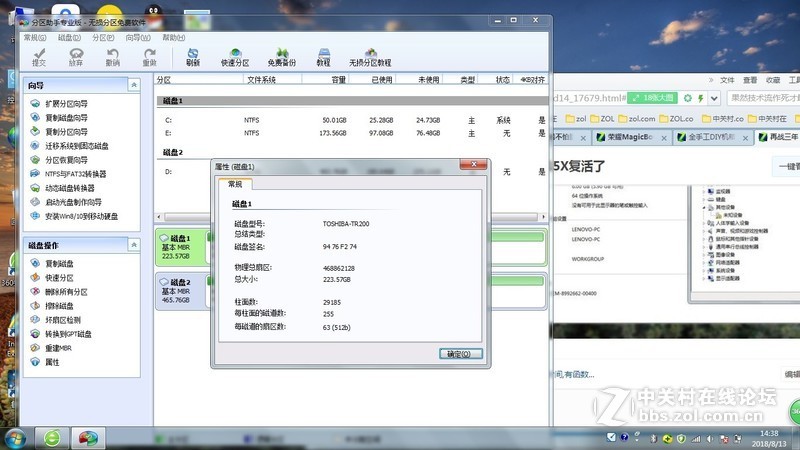Viewport: 800px width, 450px height.
Task: Open the green browser taskbar icon
Action: (x=52, y=438)
